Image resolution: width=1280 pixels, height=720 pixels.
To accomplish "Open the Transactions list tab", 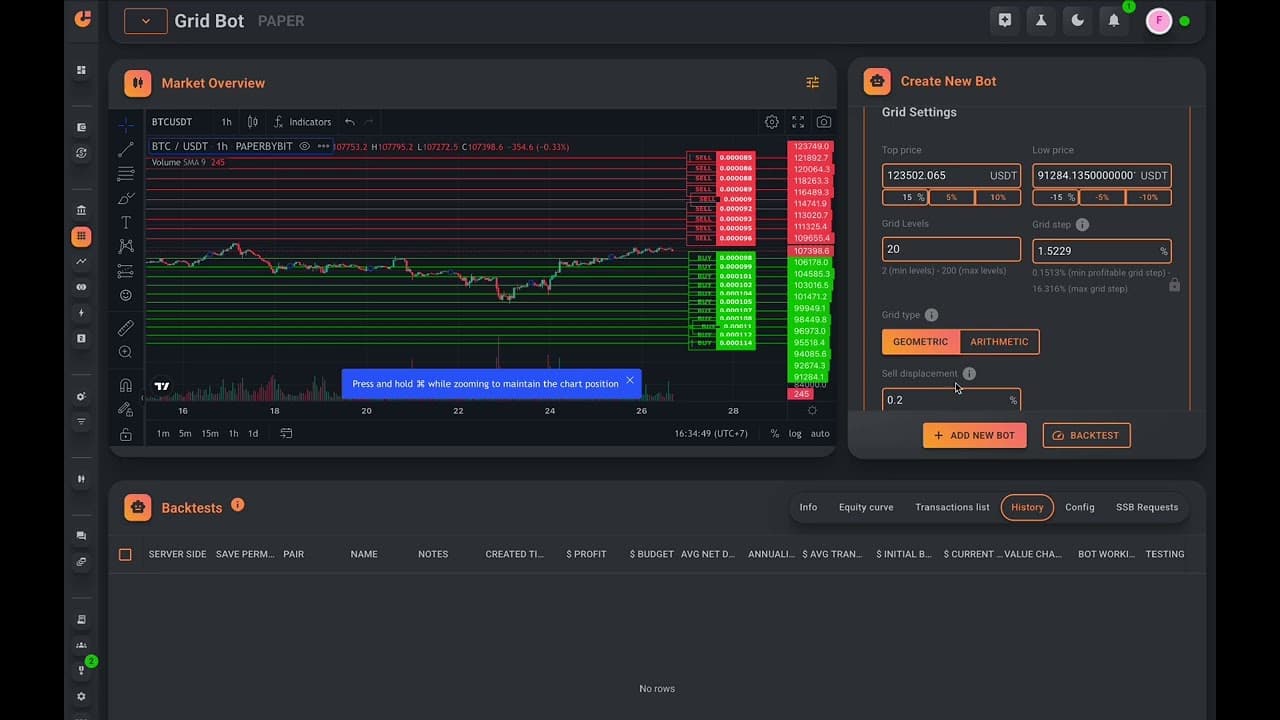I will point(951,507).
